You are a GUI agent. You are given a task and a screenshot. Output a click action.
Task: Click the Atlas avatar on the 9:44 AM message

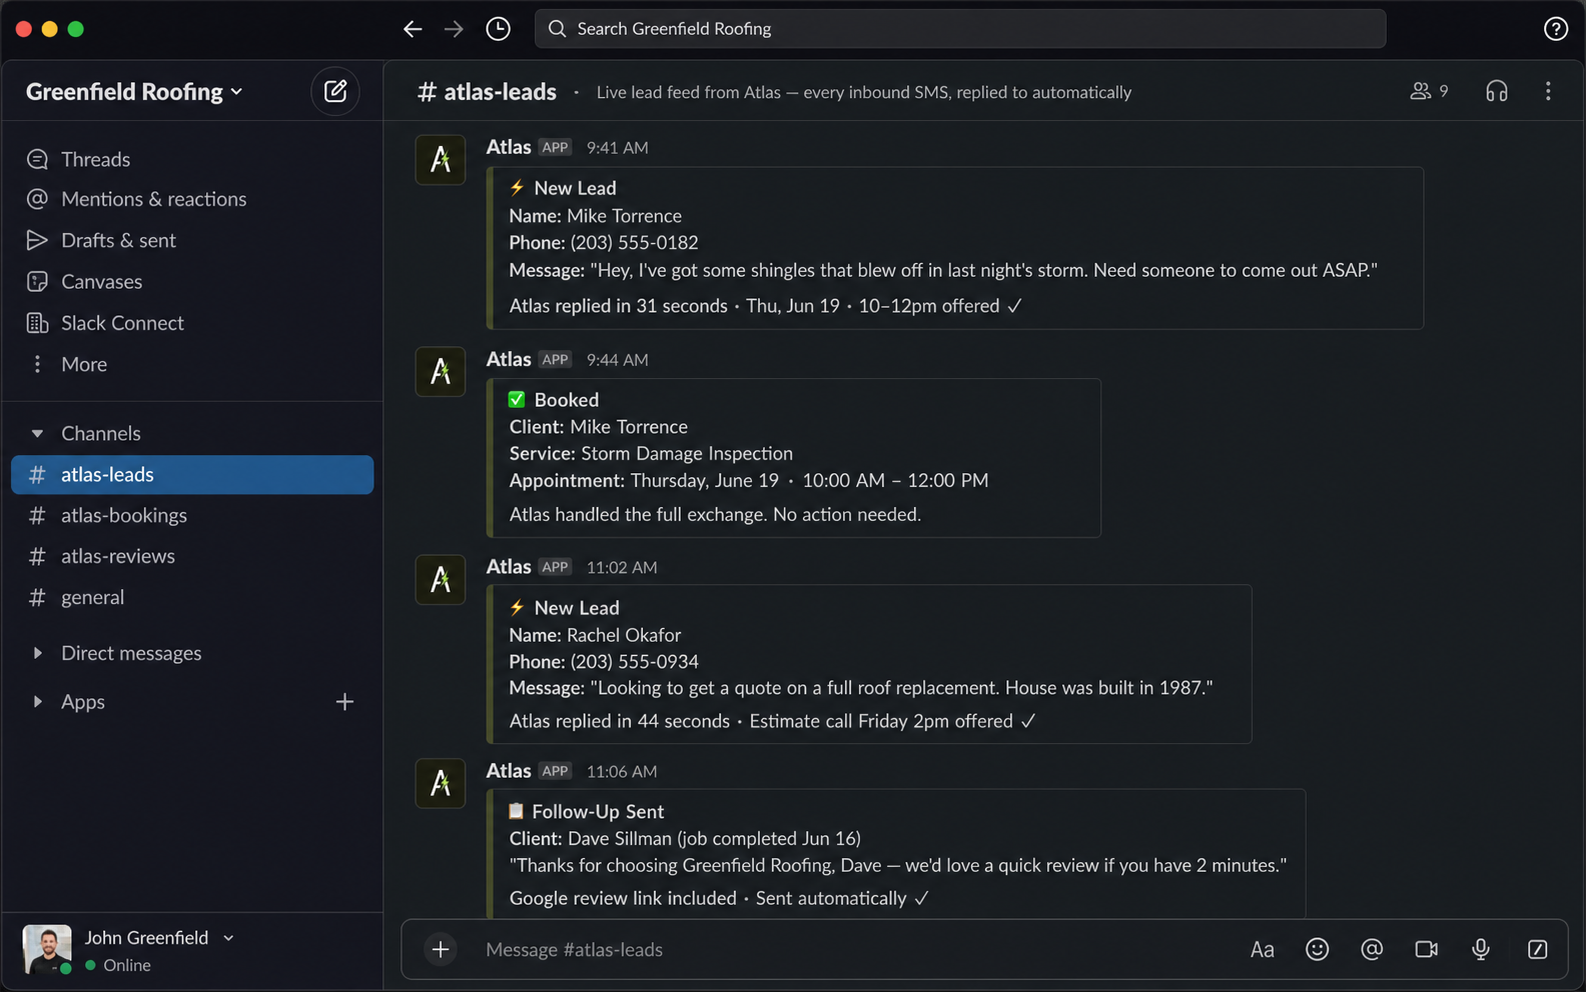click(440, 372)
